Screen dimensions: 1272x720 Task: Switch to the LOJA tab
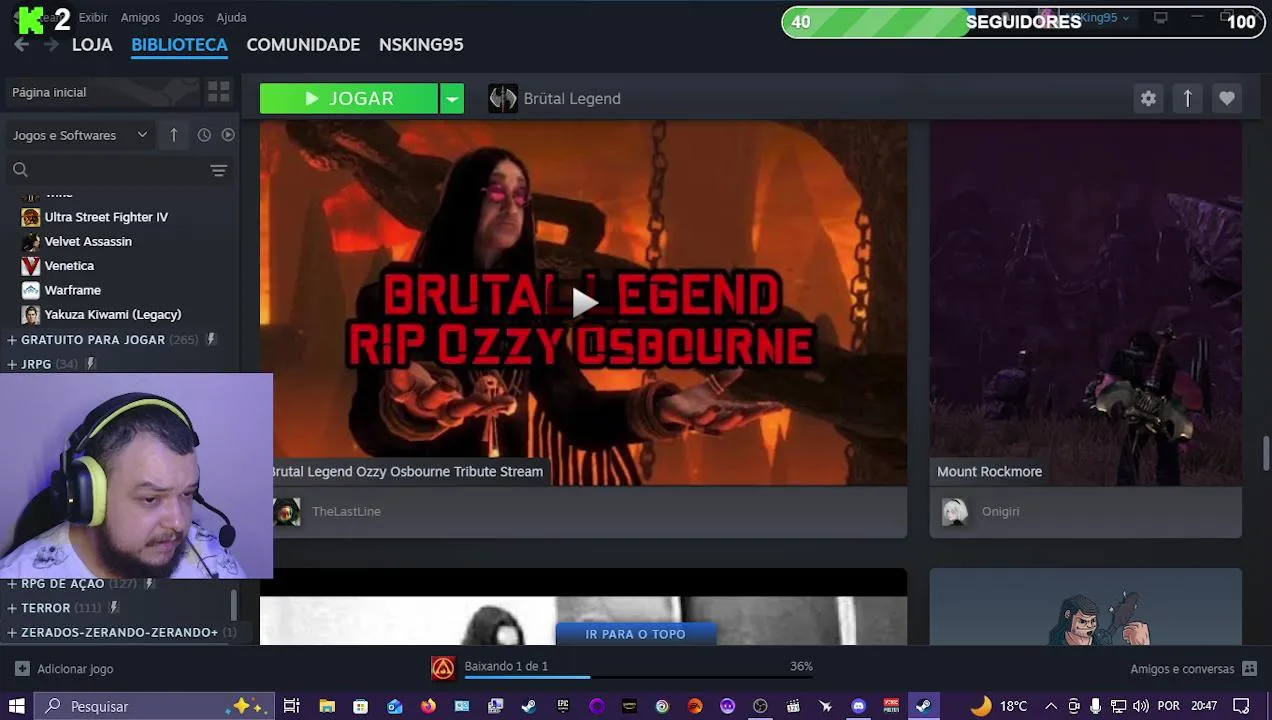pos(92,45)
